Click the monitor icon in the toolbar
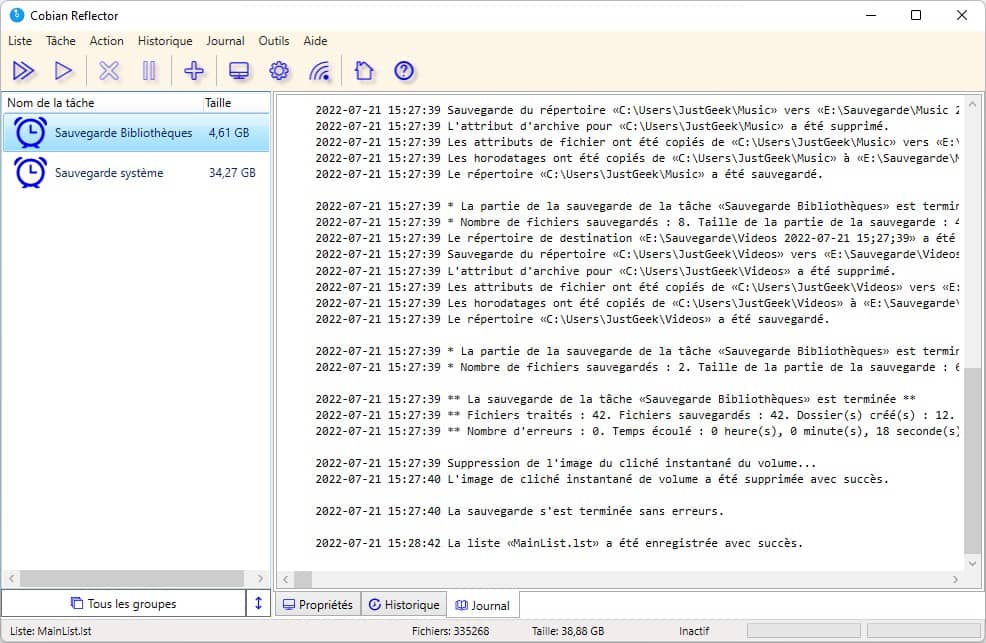Screen dimensions: 986x643 pos(239,70)
